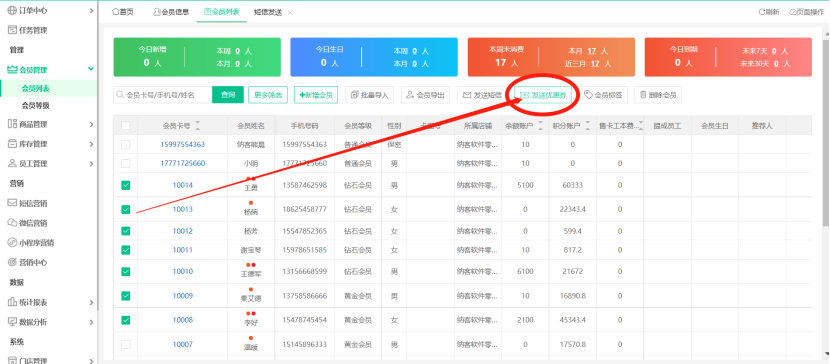Click the phone number cell 13587462598

[x=304, y=185]
